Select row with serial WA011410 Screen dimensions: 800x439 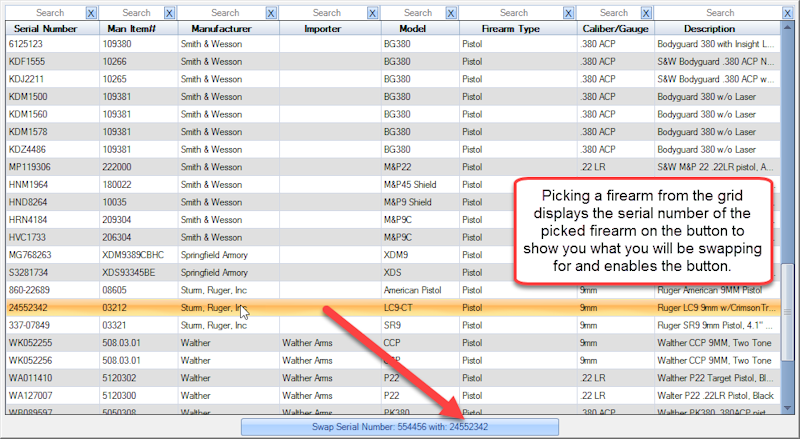(x=393, y=378)
